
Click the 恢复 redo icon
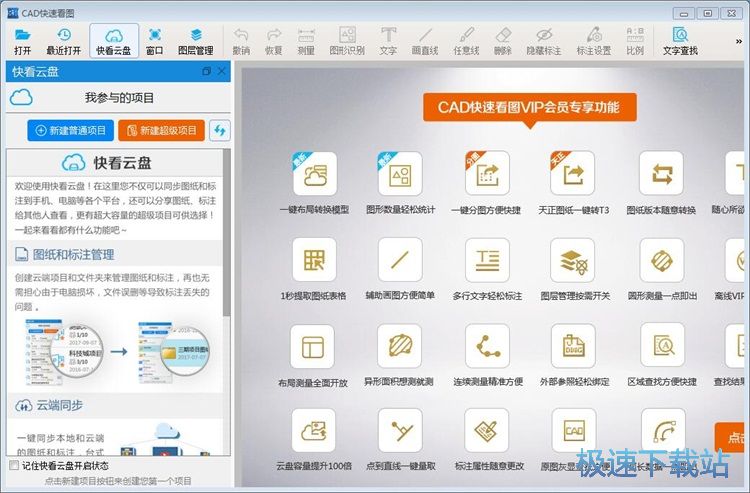click(x=274, y=41)
